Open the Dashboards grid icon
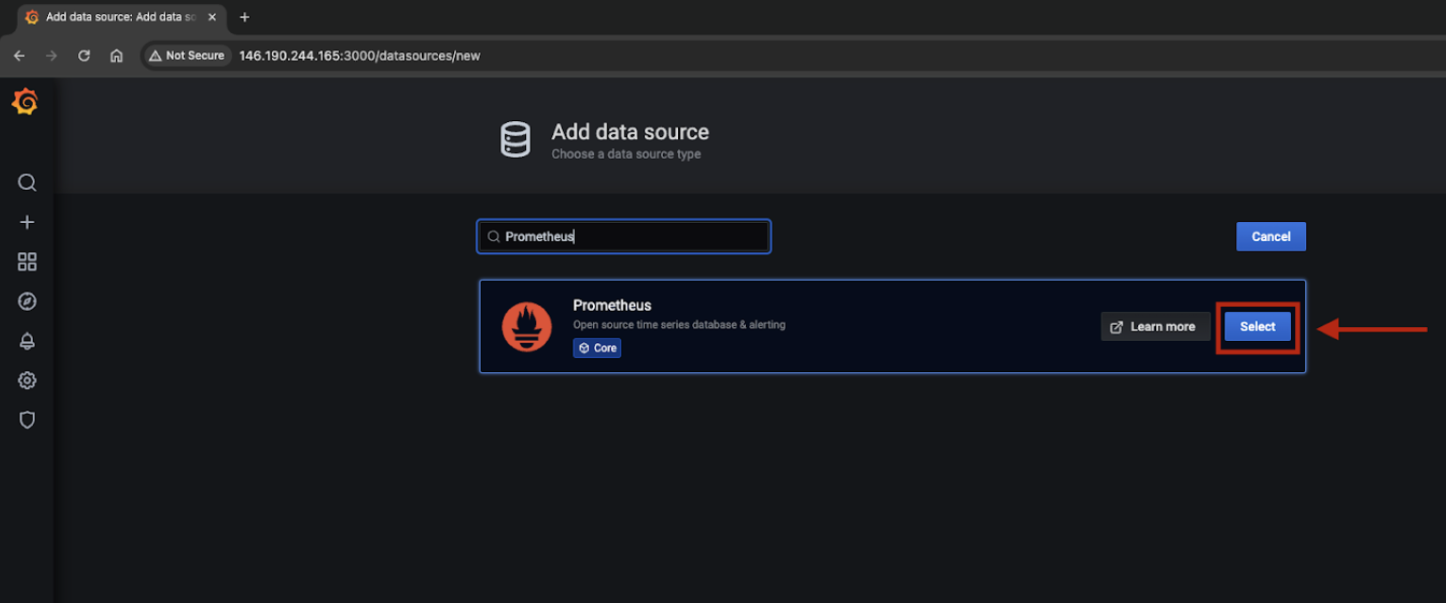Image resolution: width=1446 pixels, height=603 pixels. pos(27,262)
